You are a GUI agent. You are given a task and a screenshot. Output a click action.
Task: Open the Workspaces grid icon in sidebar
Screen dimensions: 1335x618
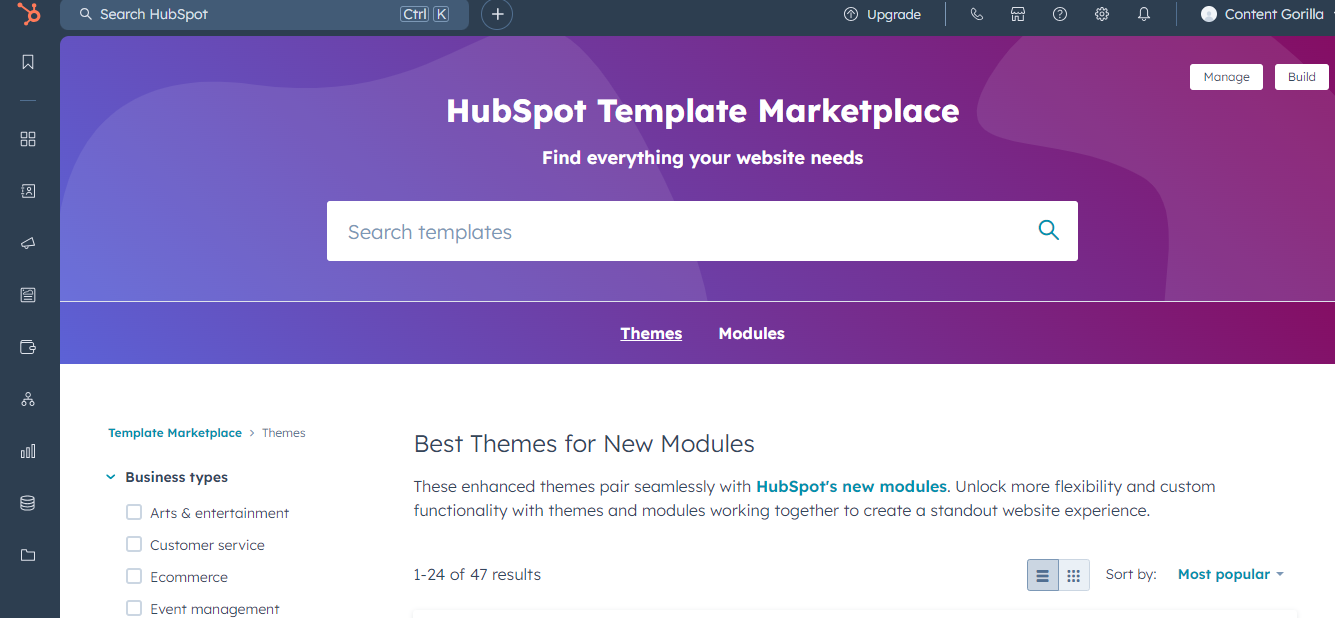28,139
